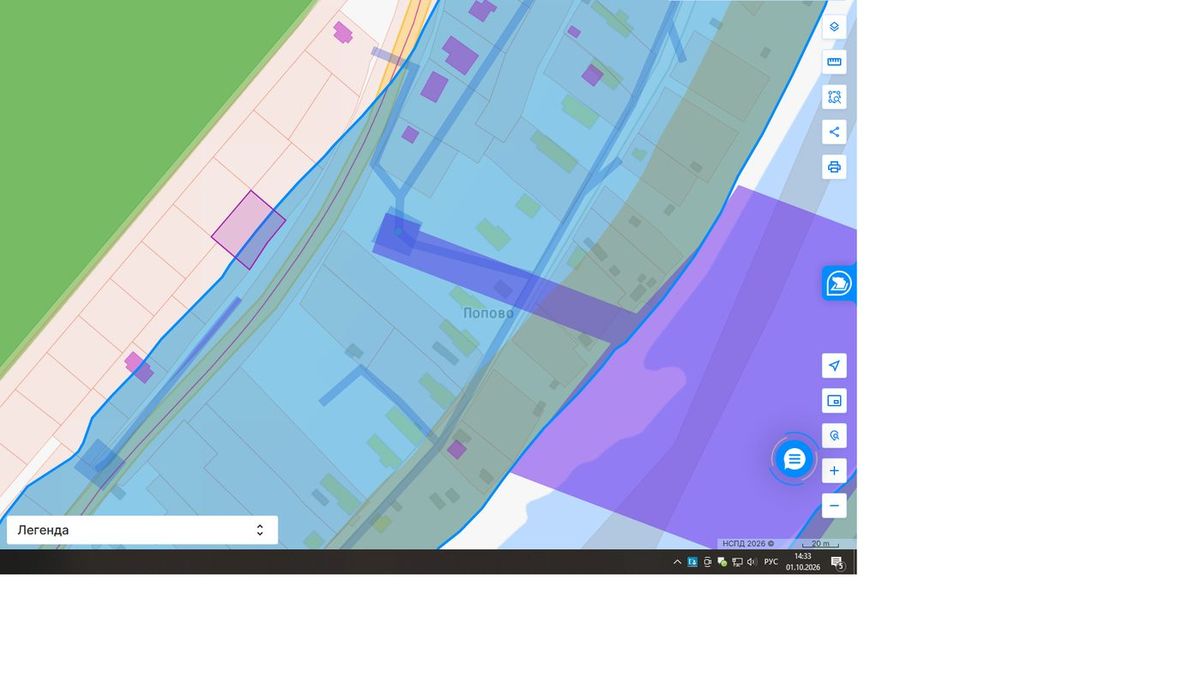This screenshot has height=675, width=1200.
Task: Expand the Легенда dropdown
Action: [x=142, y=530]
